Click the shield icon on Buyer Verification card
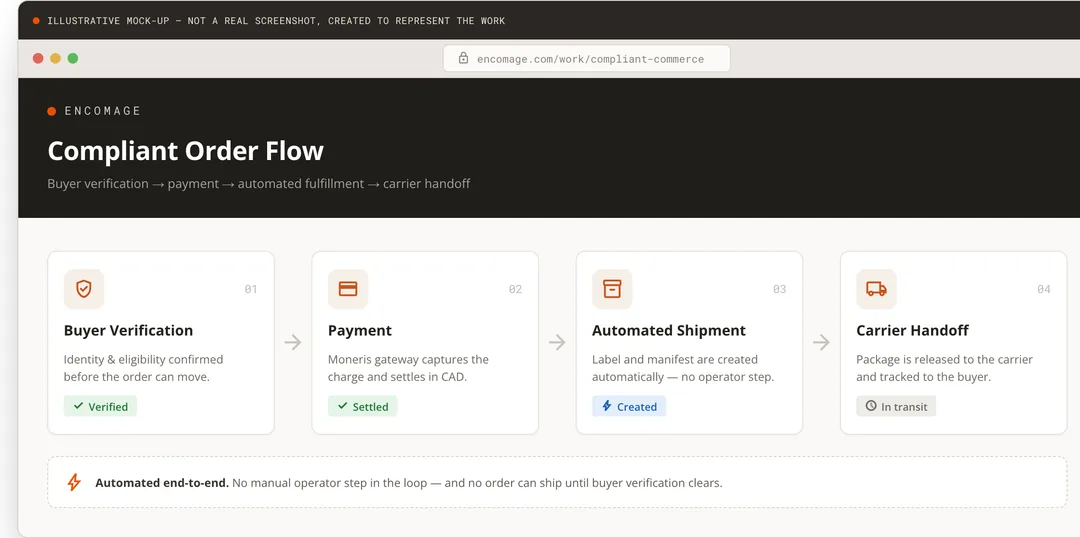Viewport: 1080px width, 538px height. click(84, 289)
